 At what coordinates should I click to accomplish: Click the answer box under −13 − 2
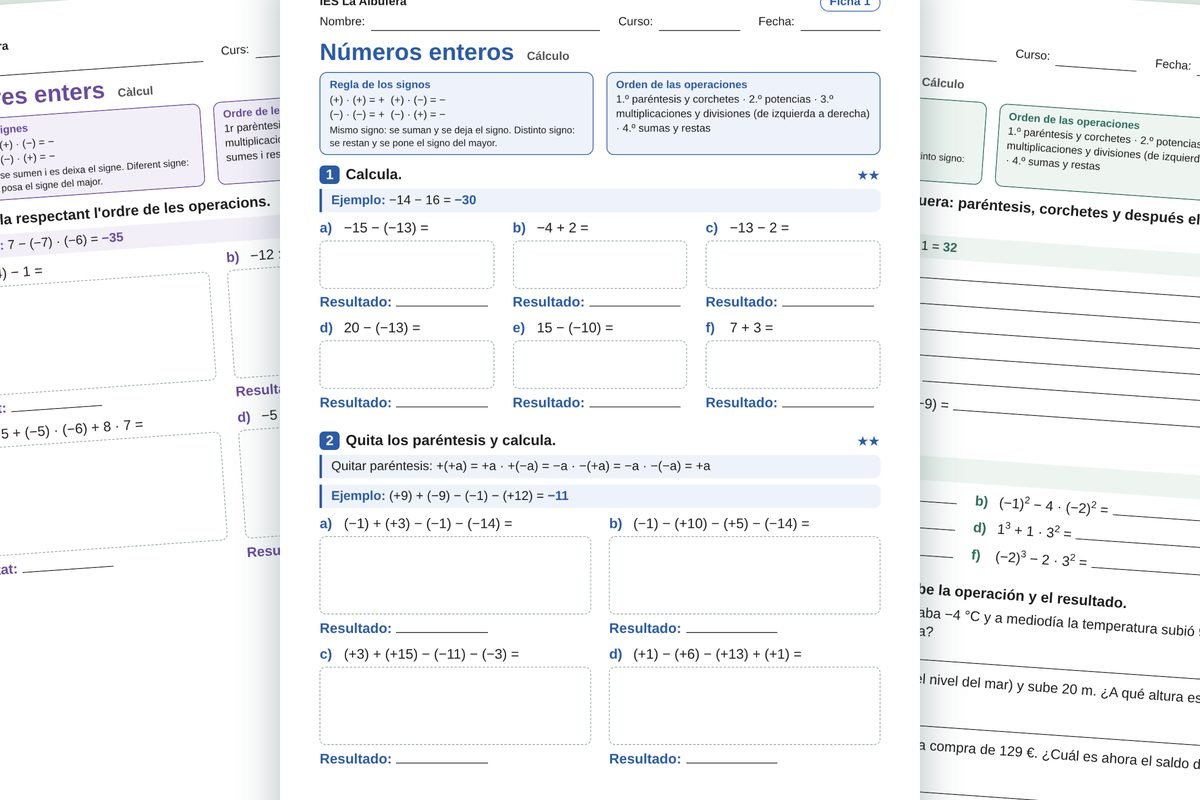793,265
